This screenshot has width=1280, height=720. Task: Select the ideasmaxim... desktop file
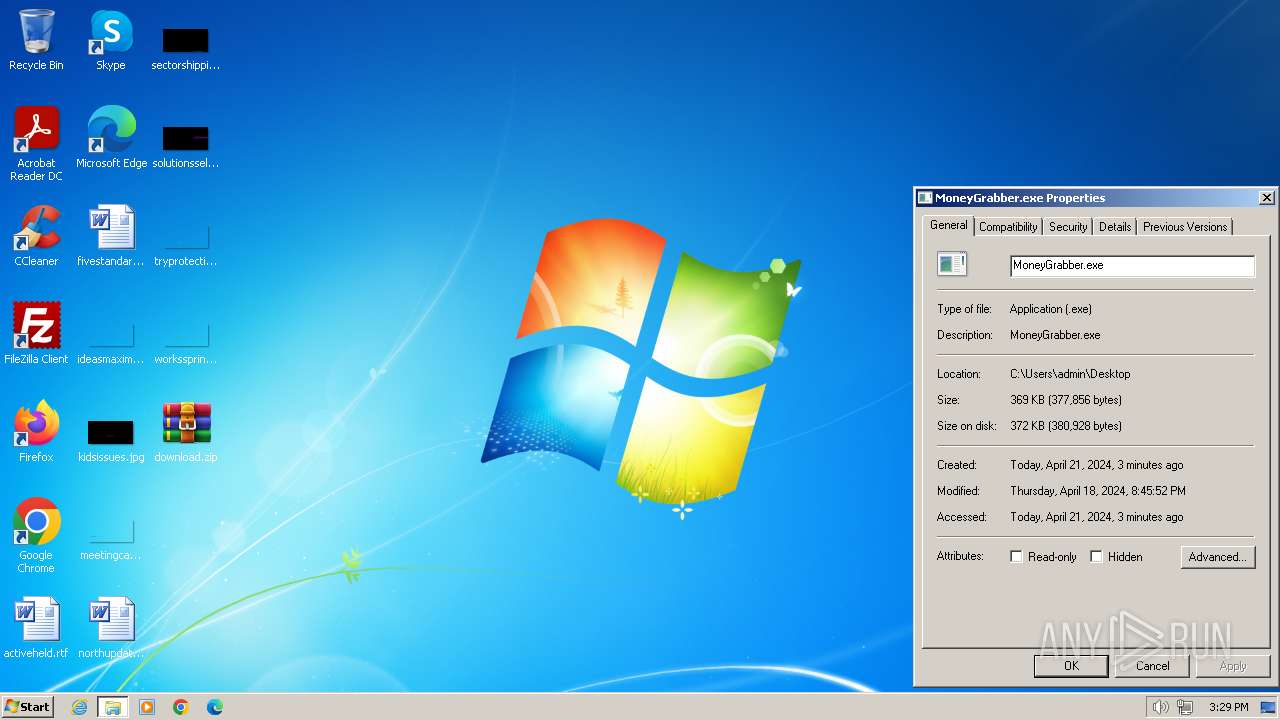tap(111, 343)
